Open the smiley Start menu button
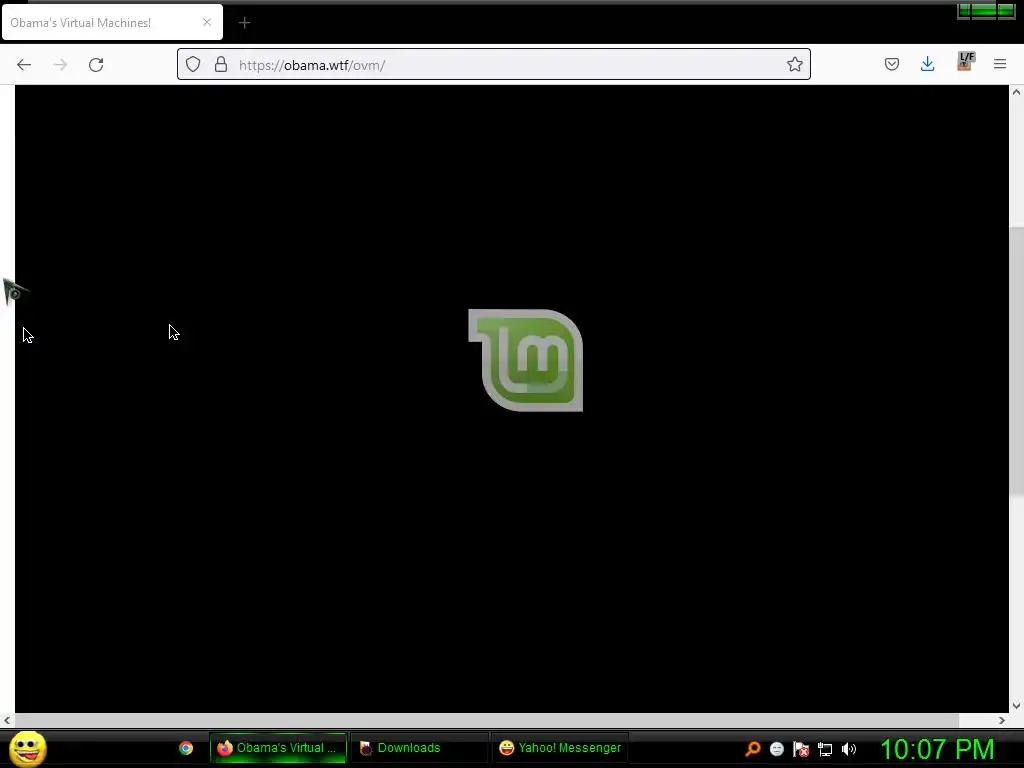This screenshot has height=768, width=1024. click(27, 748)
